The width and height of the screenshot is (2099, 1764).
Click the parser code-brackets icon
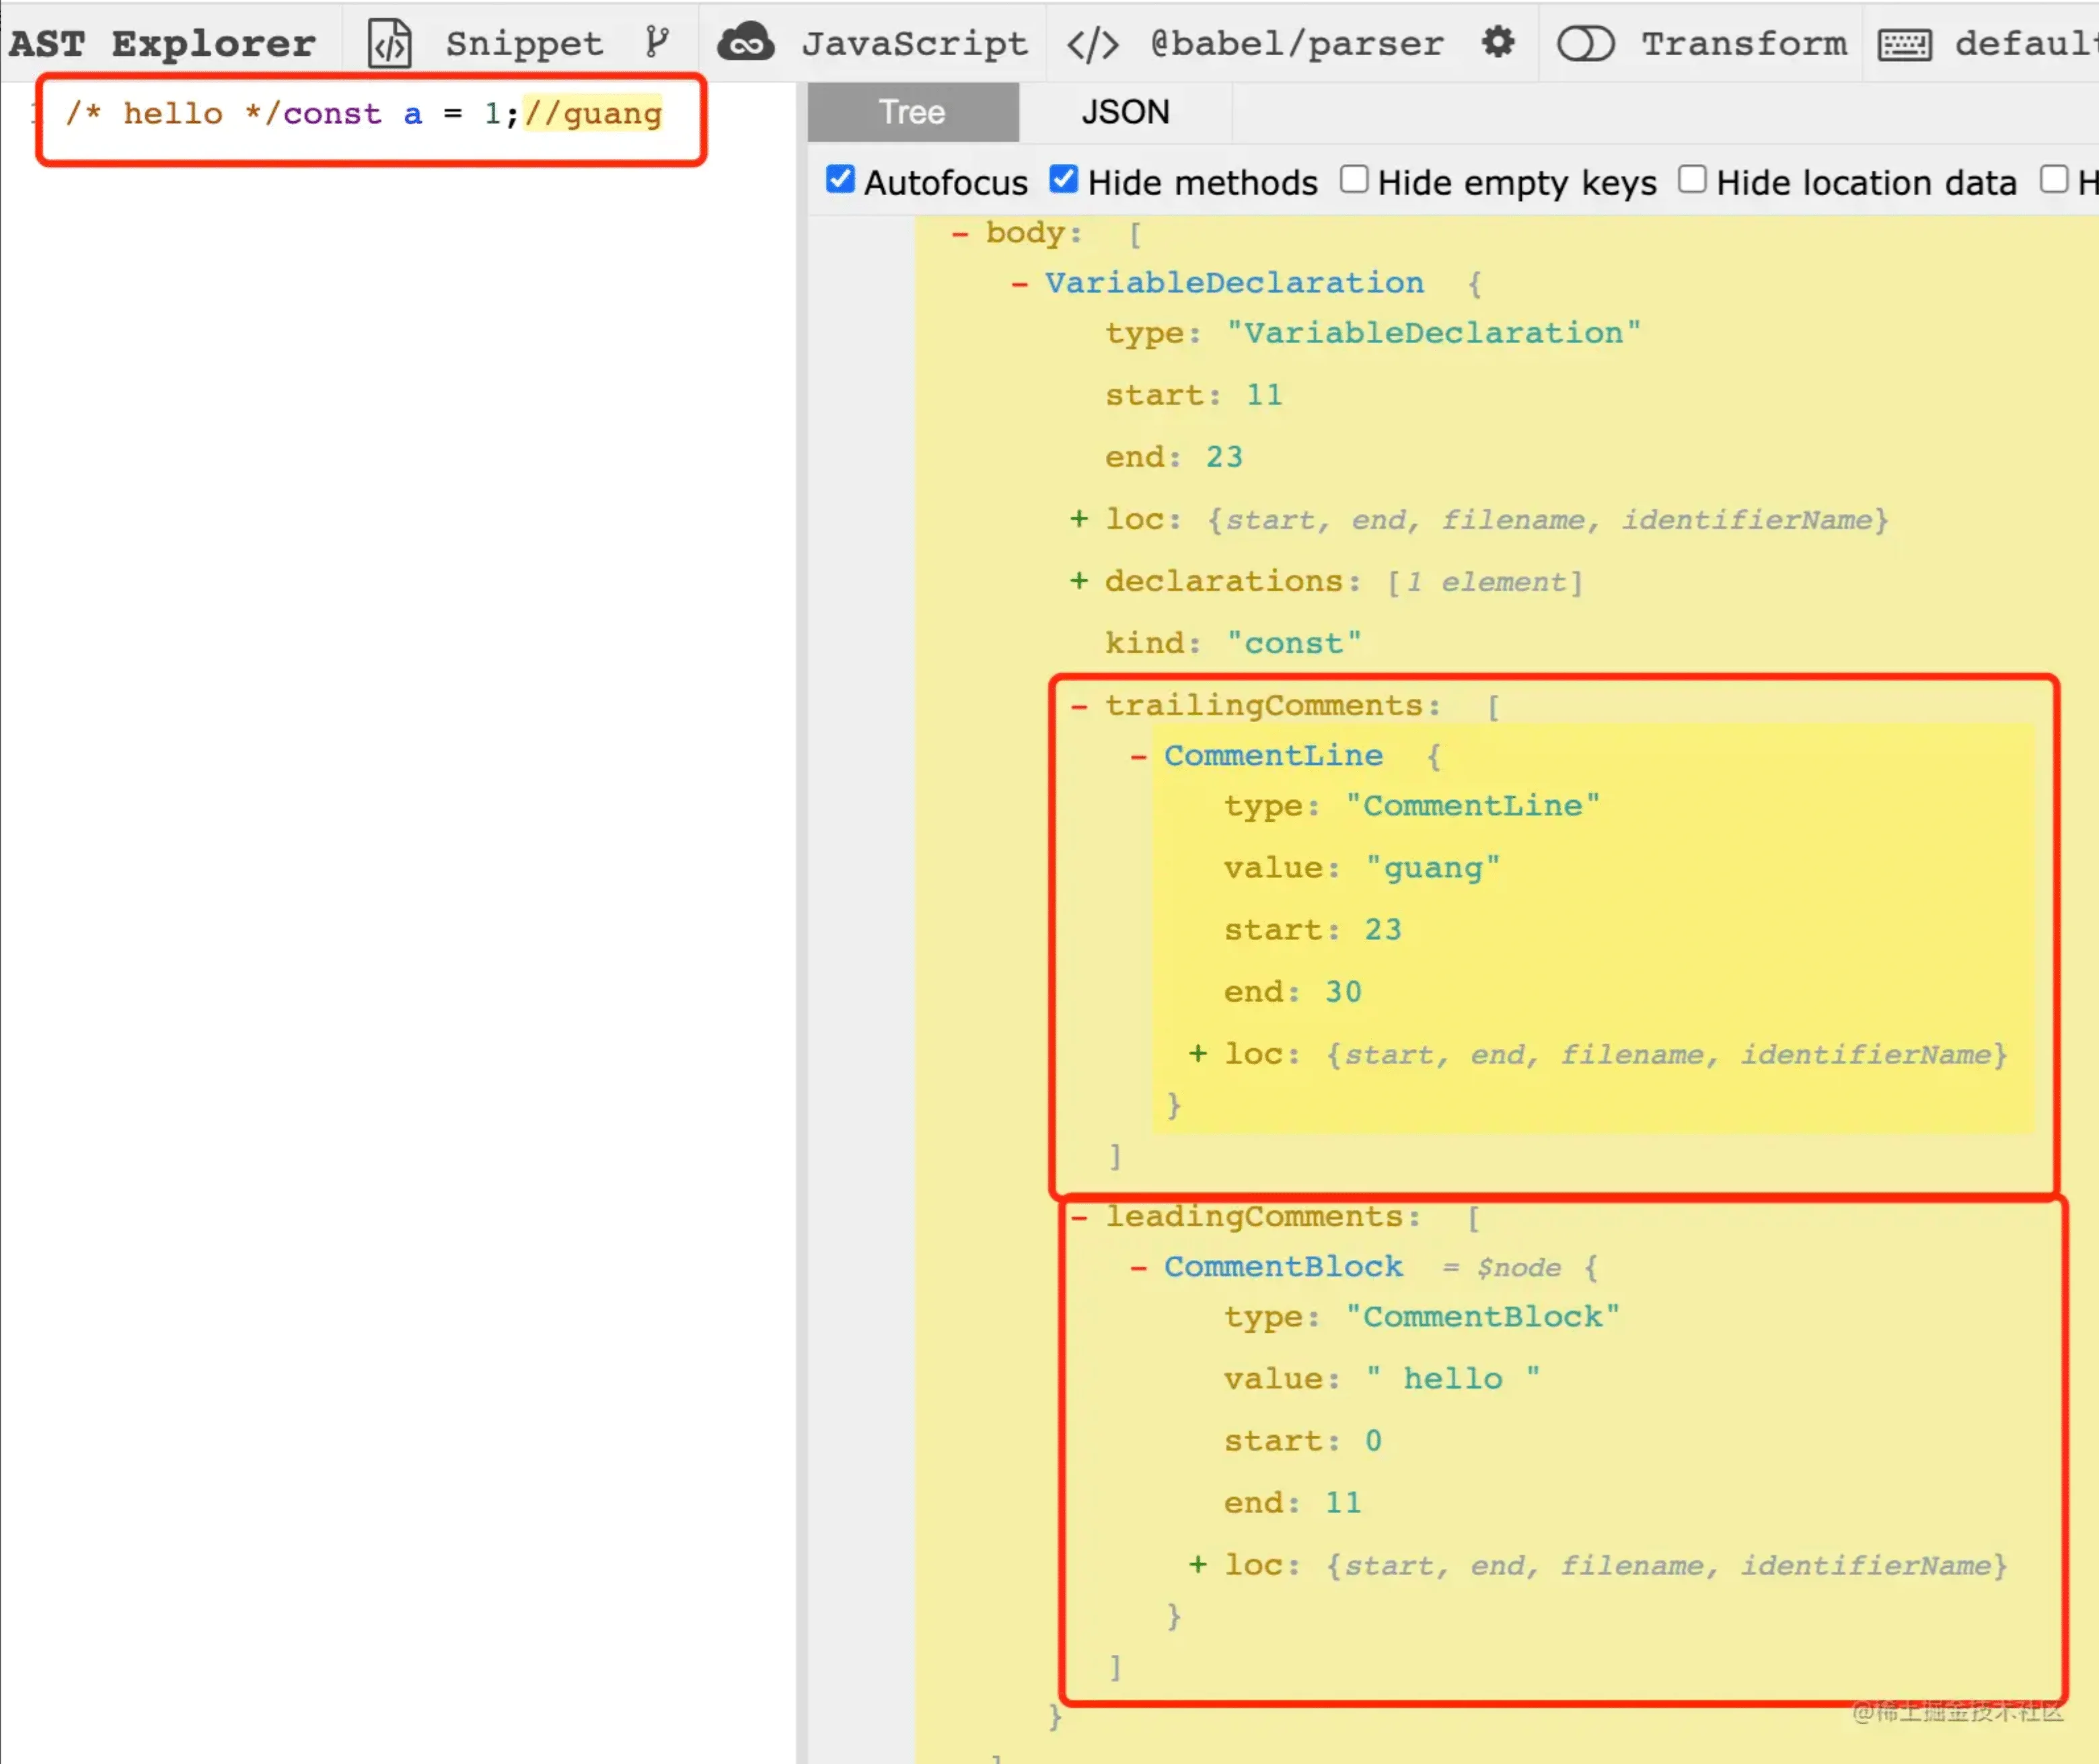[1092, 44]
